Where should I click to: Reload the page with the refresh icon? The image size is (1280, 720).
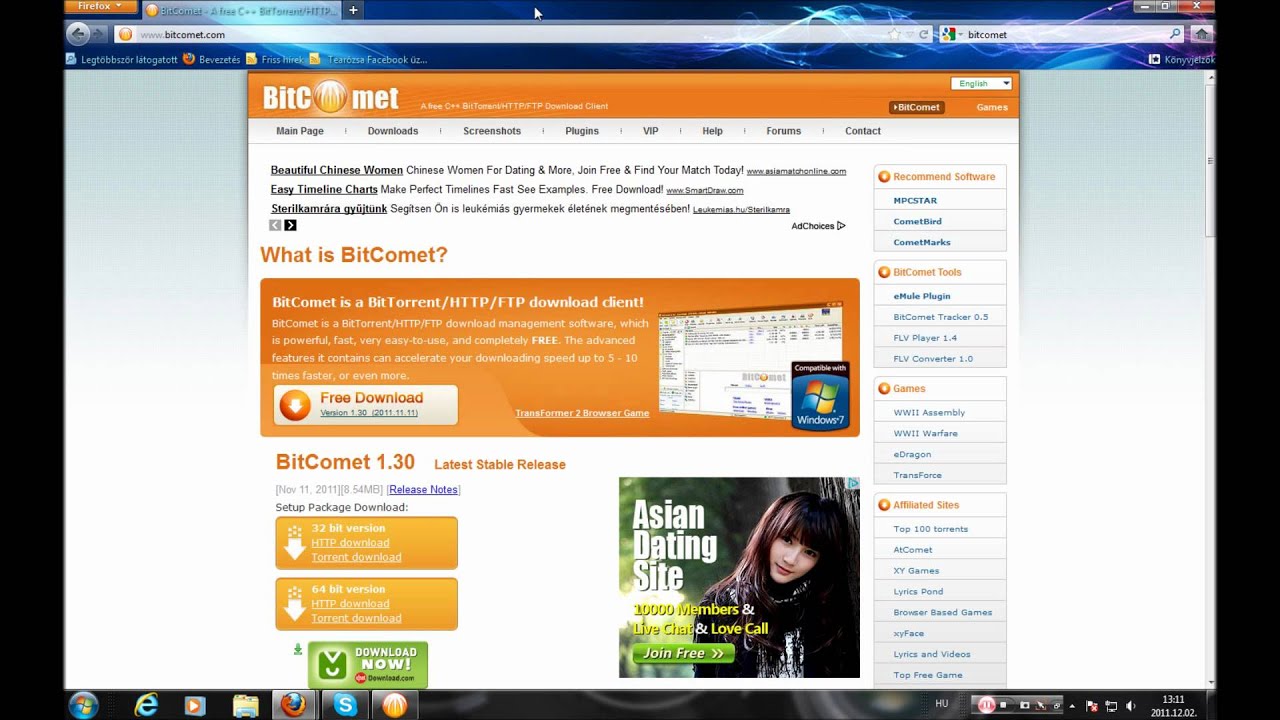point(923,34)
